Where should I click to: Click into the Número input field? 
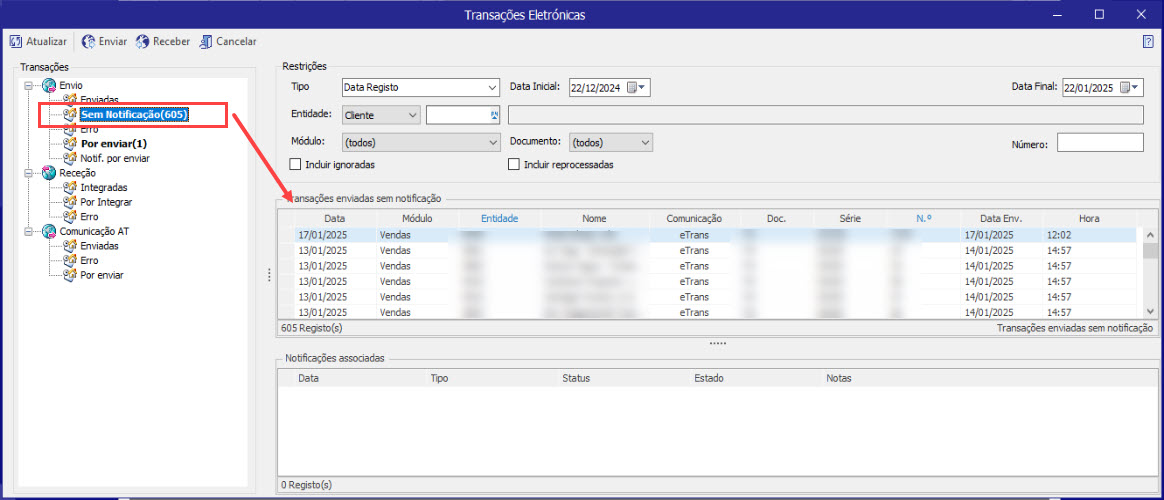(x=1099, y=143)
